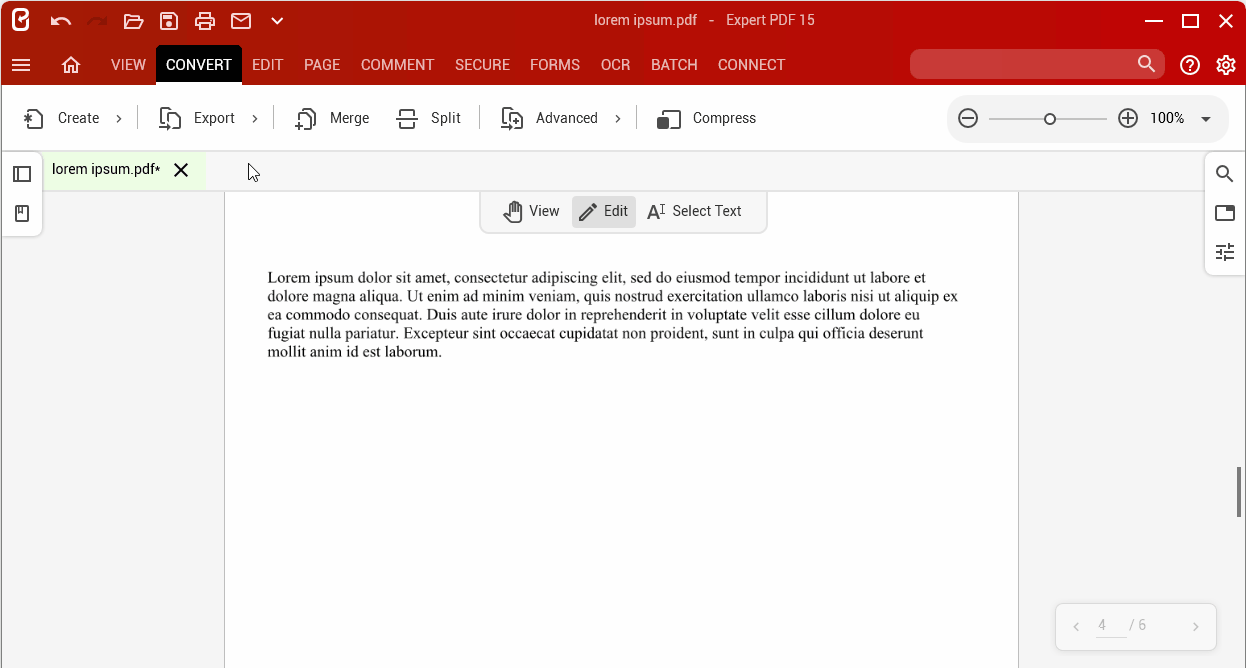Zoom out with minus icon
1246x668 pixels.
coord(968,118)
